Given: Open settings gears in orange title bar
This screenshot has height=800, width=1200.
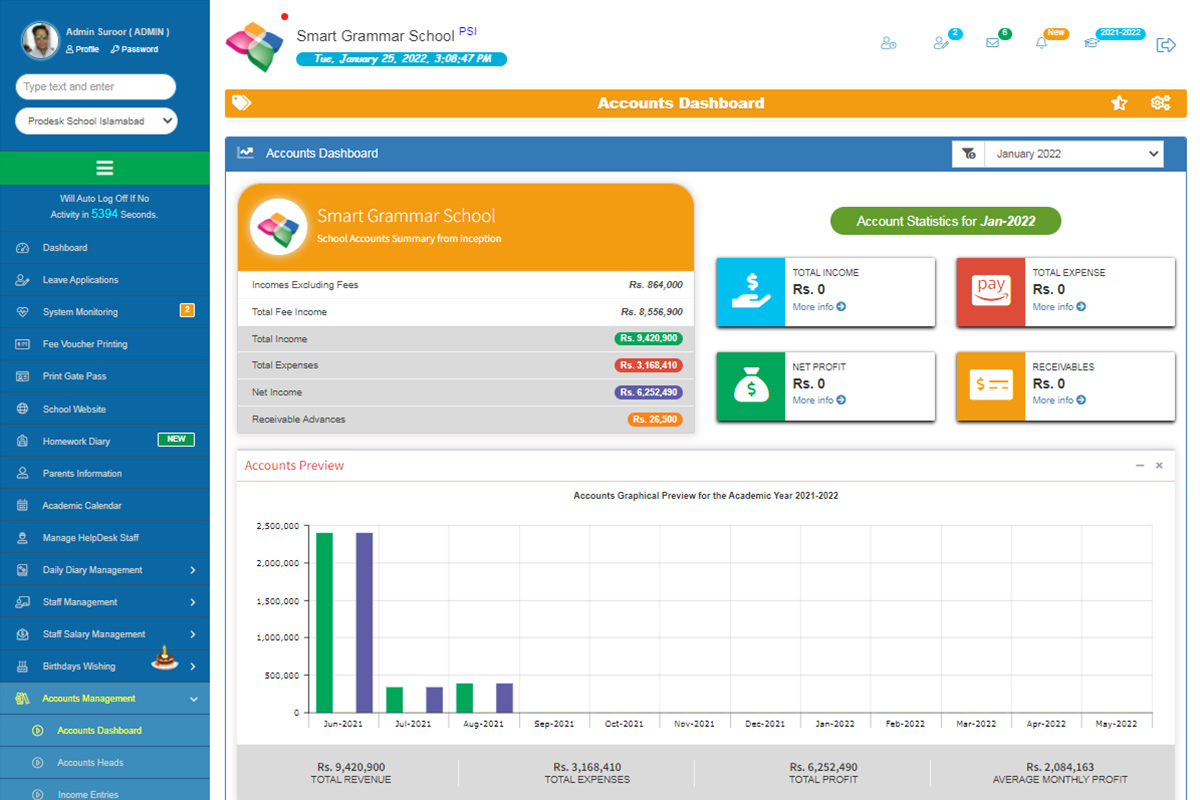Looking at the screenshot, I should coord(1160,103).
